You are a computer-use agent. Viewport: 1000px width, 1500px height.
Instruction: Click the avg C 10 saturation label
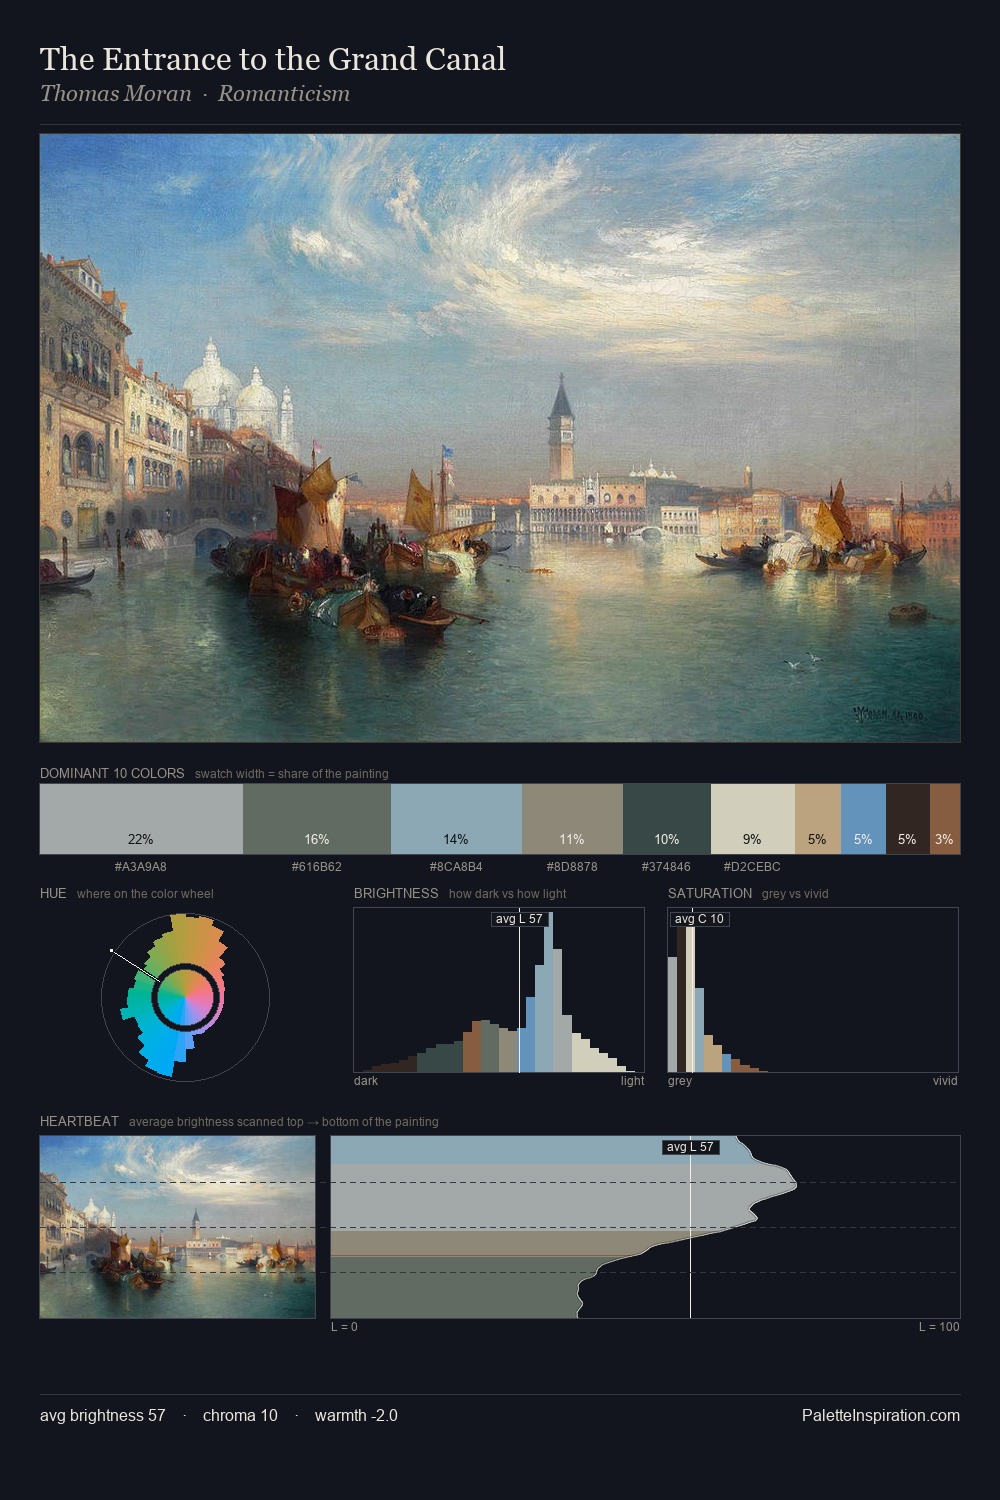coord(699,919)
